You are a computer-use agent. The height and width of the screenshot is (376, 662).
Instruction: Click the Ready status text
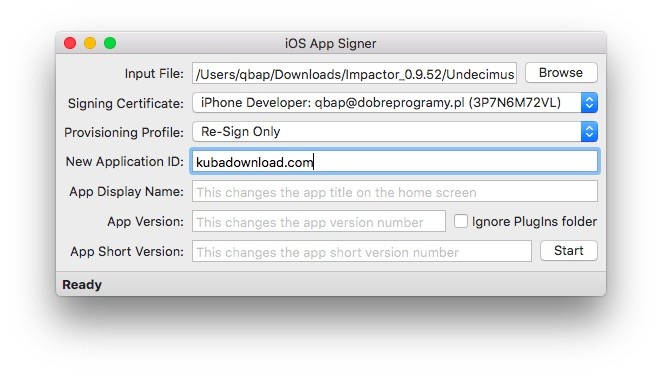point(82,285)
